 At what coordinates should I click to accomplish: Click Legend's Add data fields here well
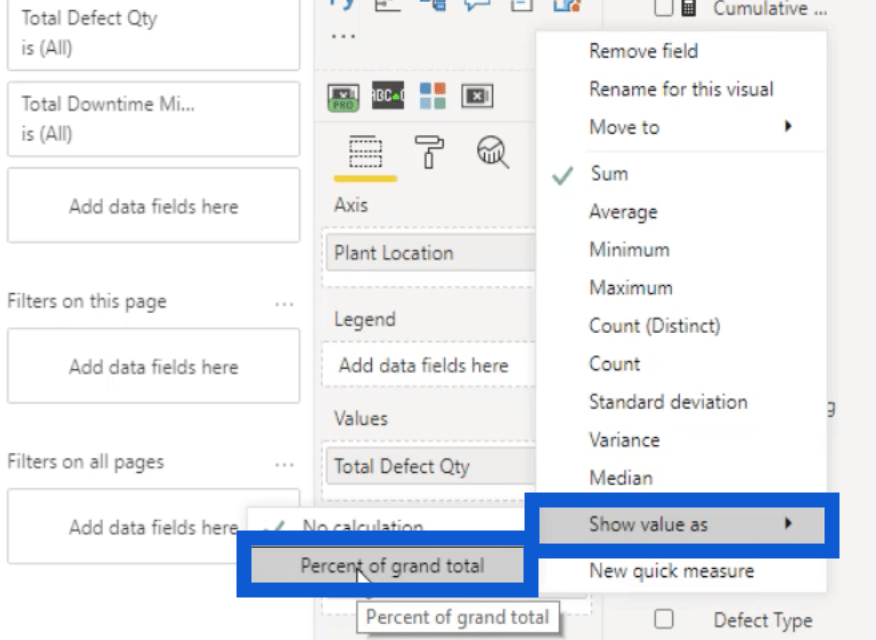coord(429,366)
